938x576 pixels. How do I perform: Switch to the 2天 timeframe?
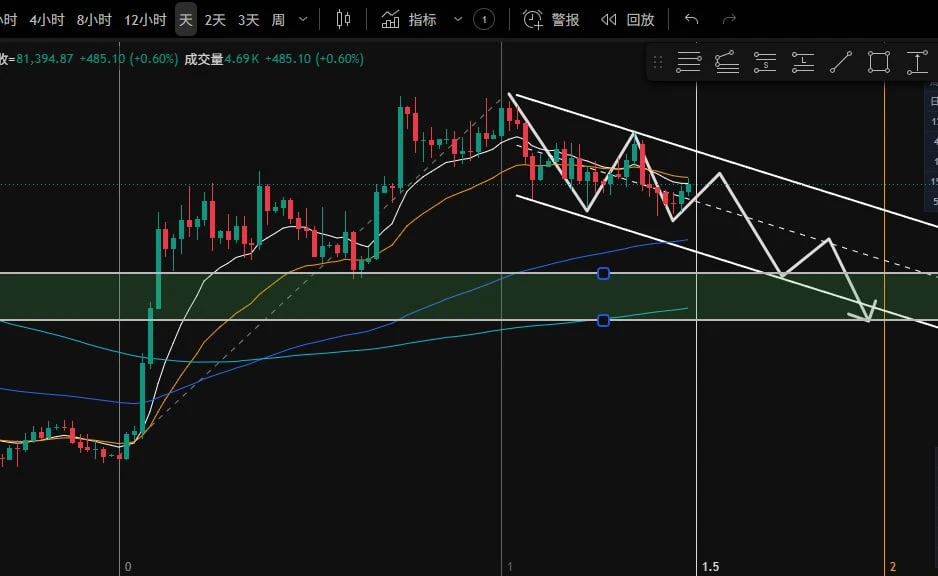point(215,20)
